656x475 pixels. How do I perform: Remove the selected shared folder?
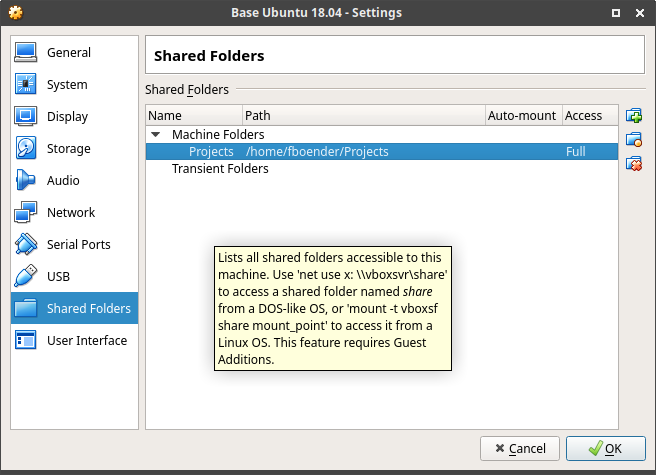(634, 164)
